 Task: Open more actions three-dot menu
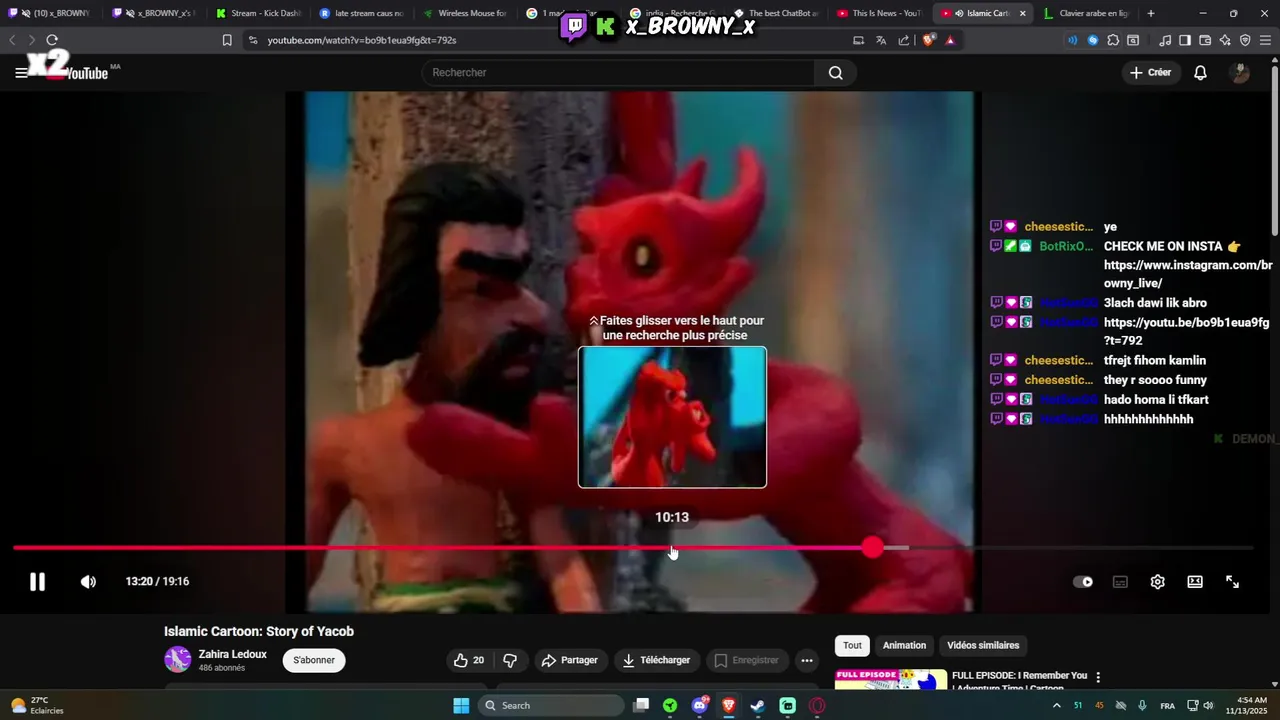pos(807,660)
